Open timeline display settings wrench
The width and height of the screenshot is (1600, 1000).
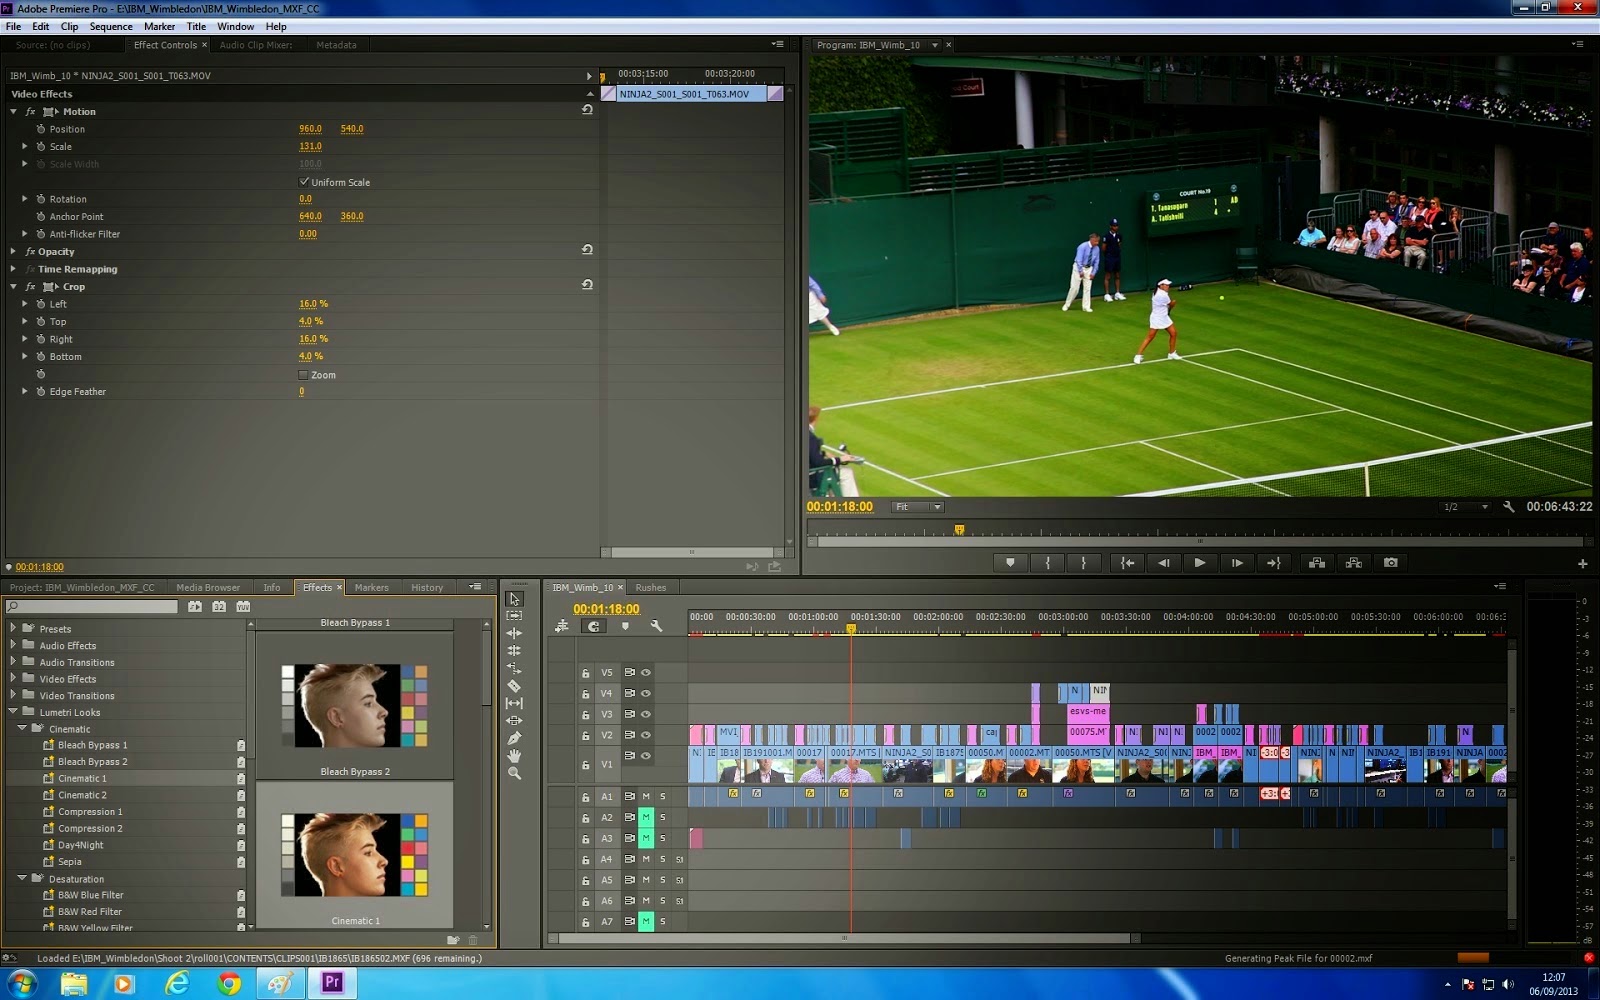[x=656, y=626]
